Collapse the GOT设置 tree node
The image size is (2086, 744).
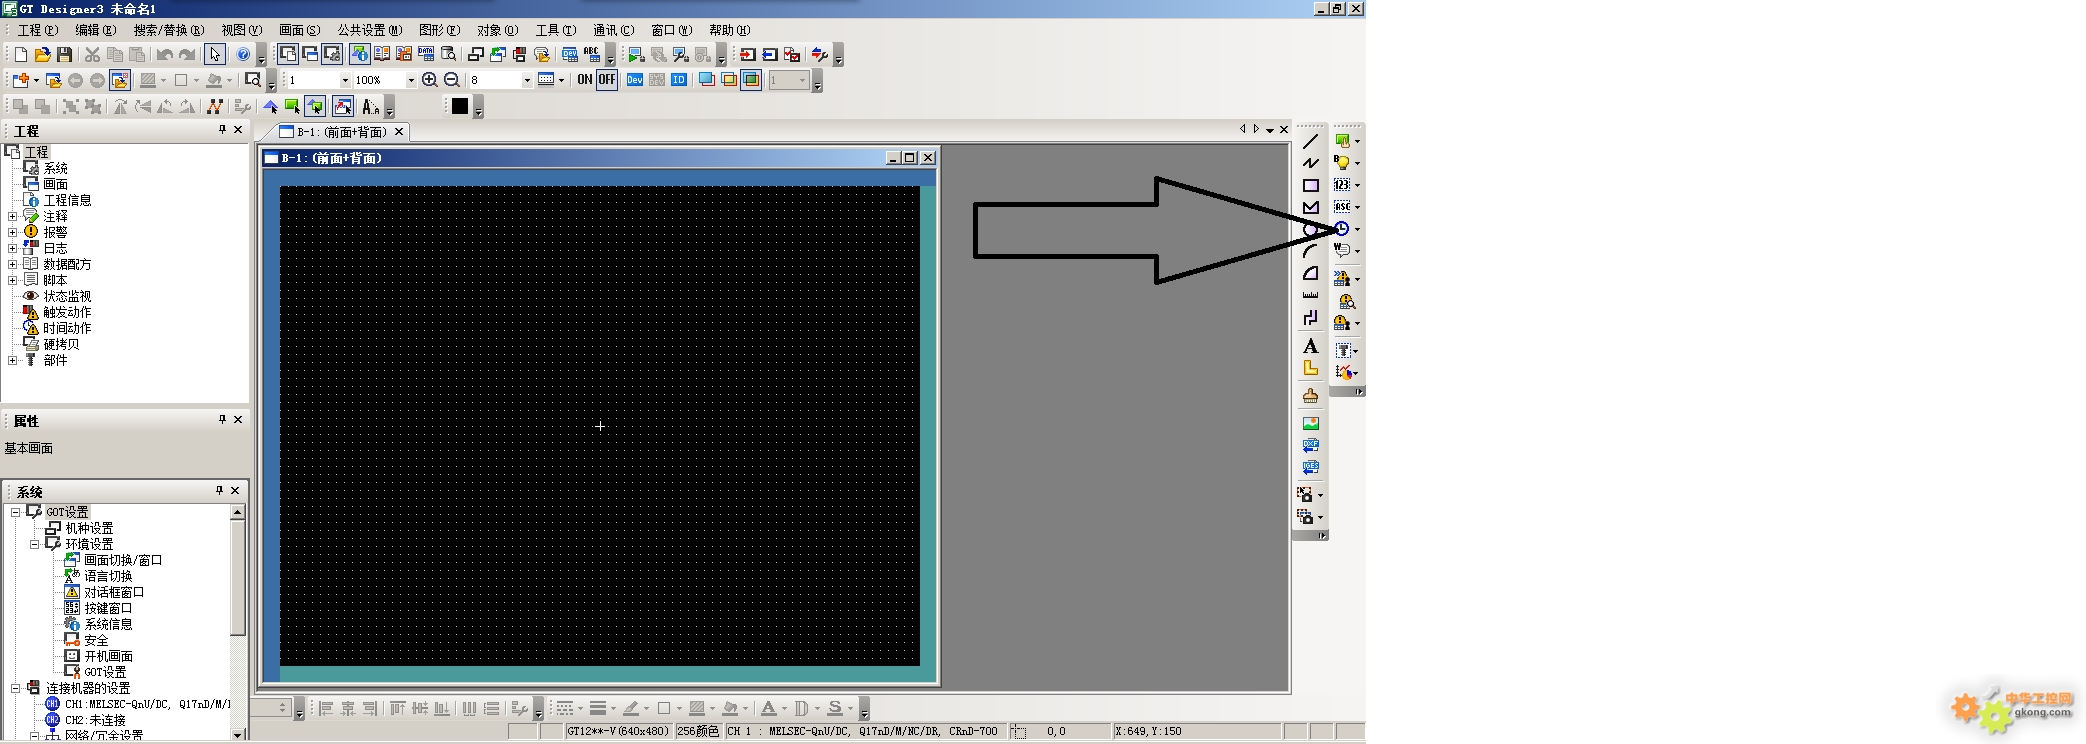(x=15, y=512)
